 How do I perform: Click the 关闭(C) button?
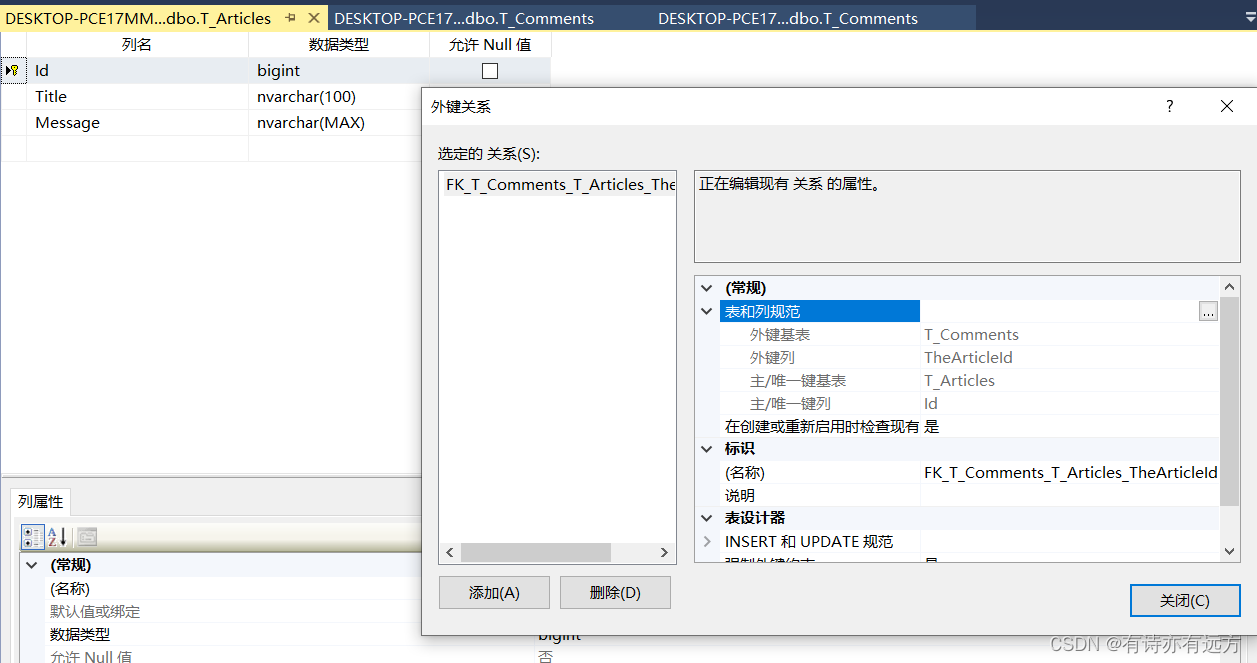(1185, 600)
